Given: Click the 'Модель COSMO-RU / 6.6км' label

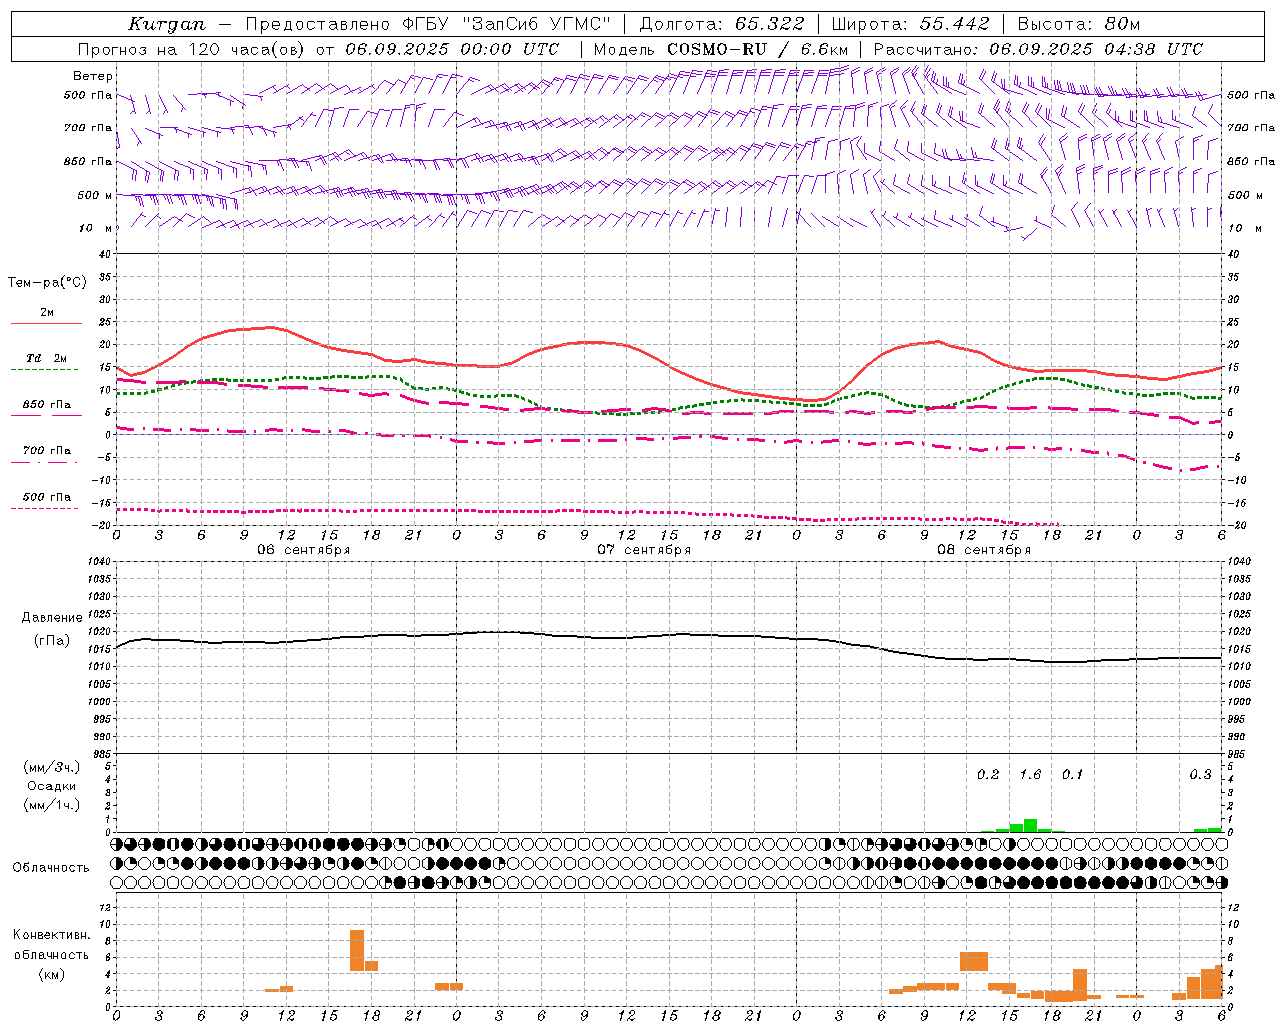Looking at the screenshot, I should pos(721,49).
